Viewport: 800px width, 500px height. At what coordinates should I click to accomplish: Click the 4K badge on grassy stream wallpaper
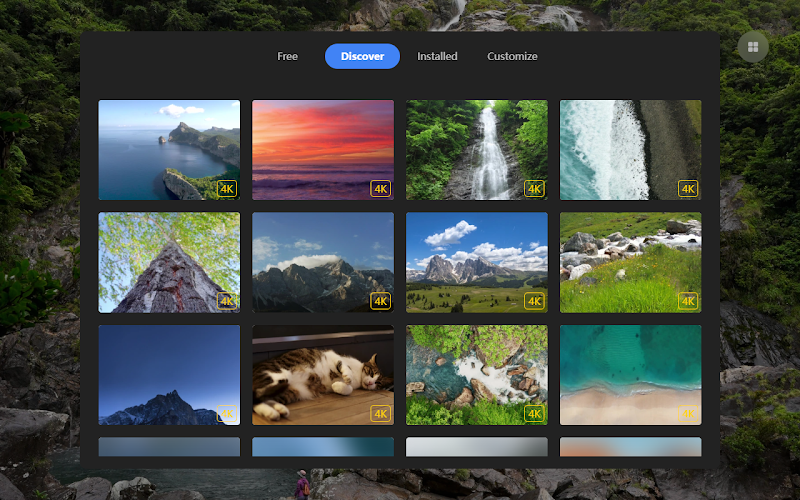point(688,301)
